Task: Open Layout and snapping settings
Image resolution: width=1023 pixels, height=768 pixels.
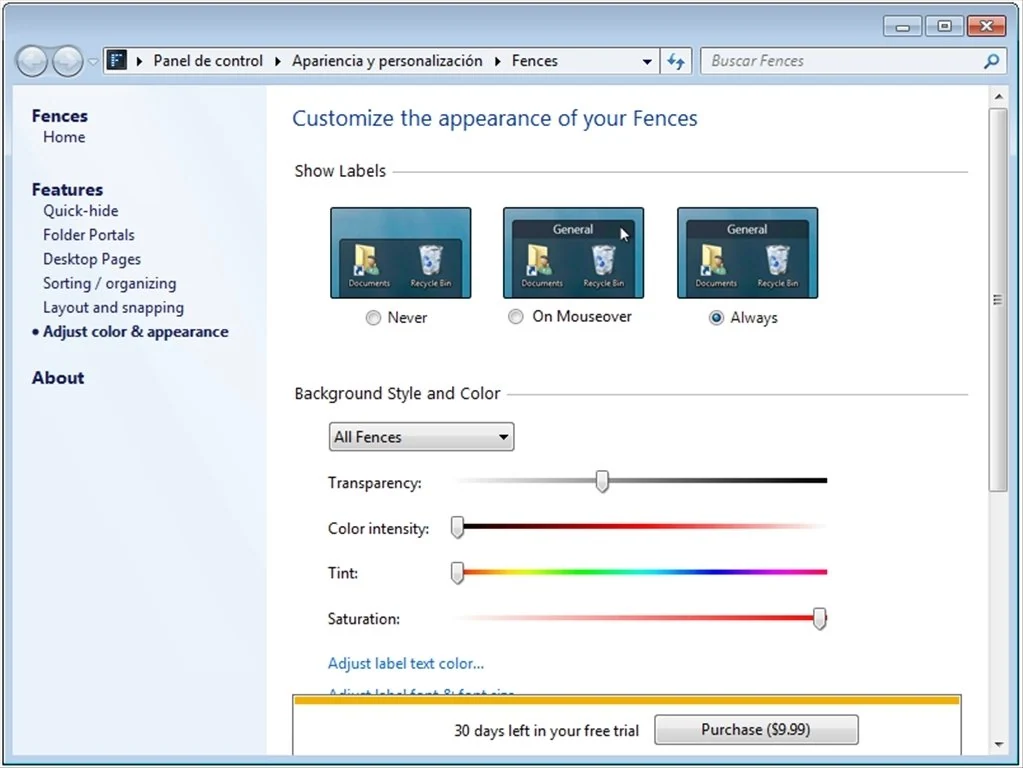Action: coord(114,307)
